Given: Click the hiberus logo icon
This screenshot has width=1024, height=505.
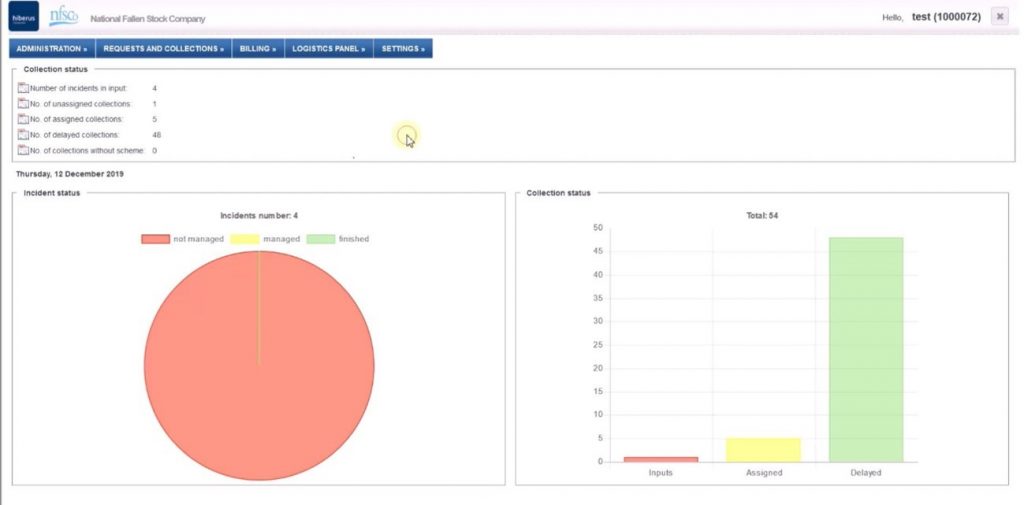Looking at the screenshot, I should (x=24, y=16).
